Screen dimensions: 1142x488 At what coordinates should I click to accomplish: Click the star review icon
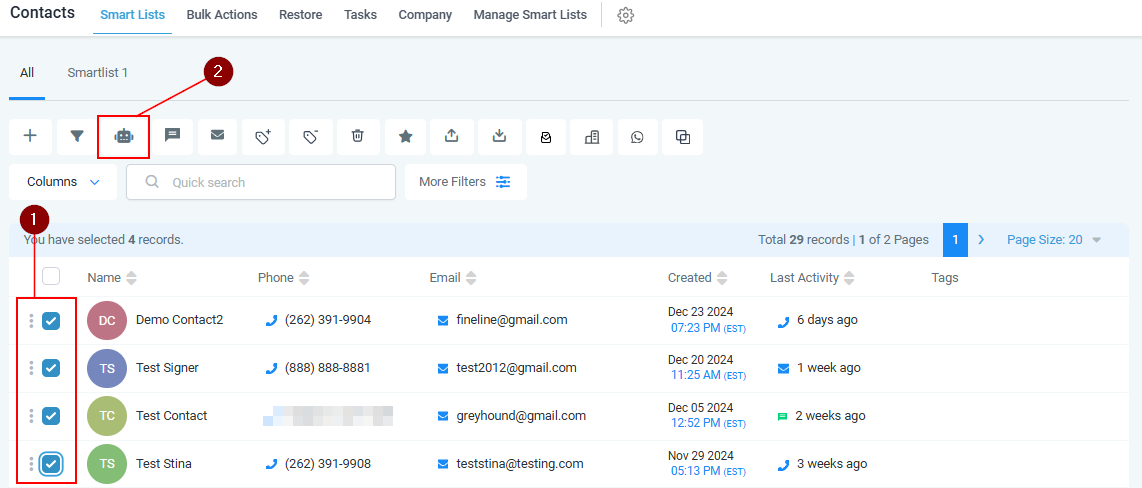click(406, 136)
